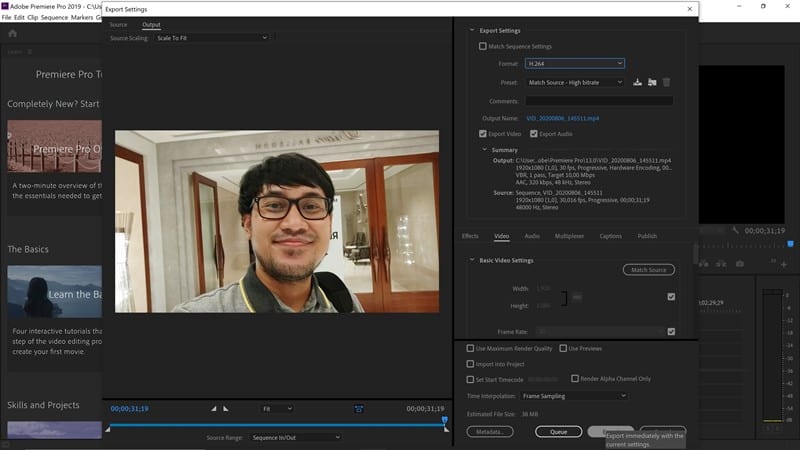Click the Set Out Point marker icon
Screen dimensions: 800x450
pos(225,409)
